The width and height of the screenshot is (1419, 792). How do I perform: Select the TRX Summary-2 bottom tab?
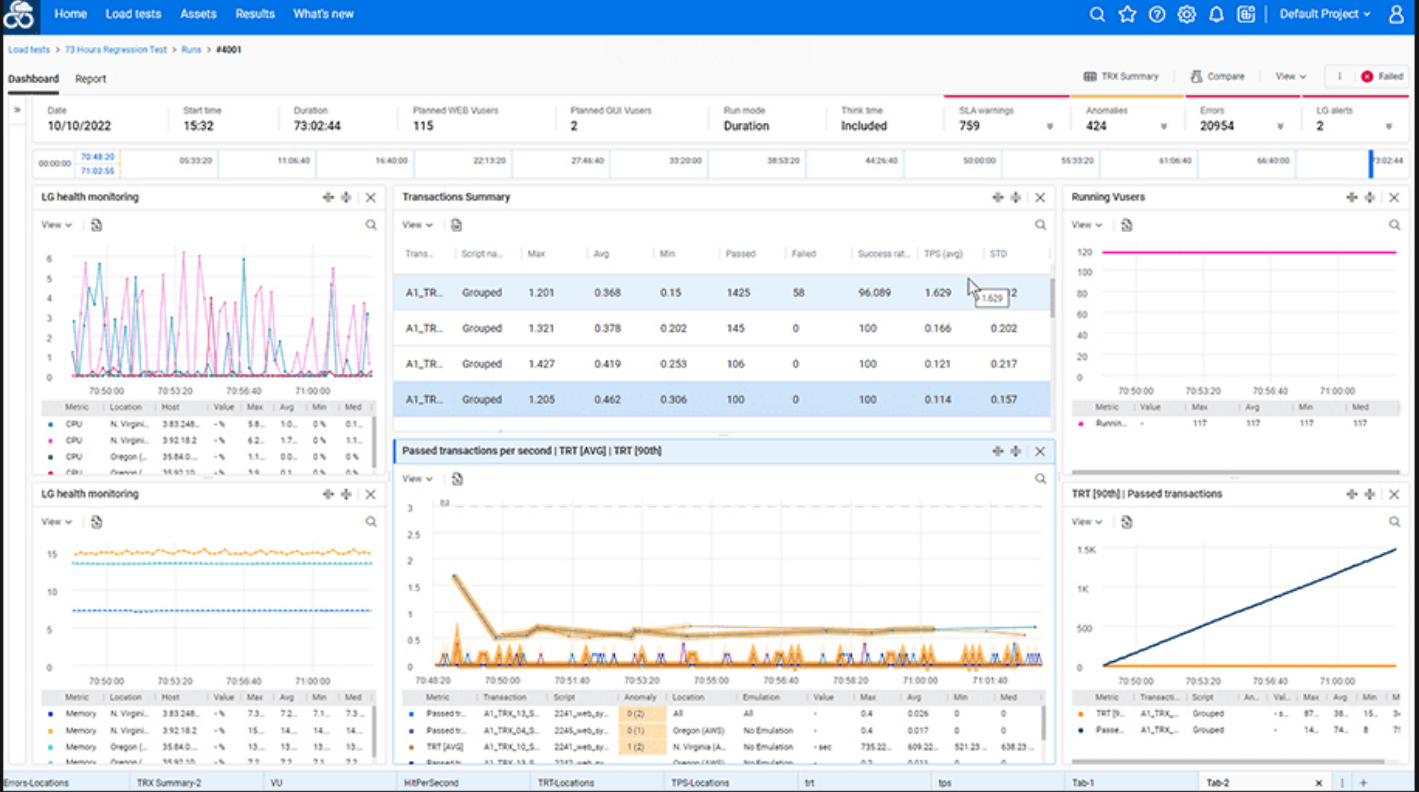169,783
